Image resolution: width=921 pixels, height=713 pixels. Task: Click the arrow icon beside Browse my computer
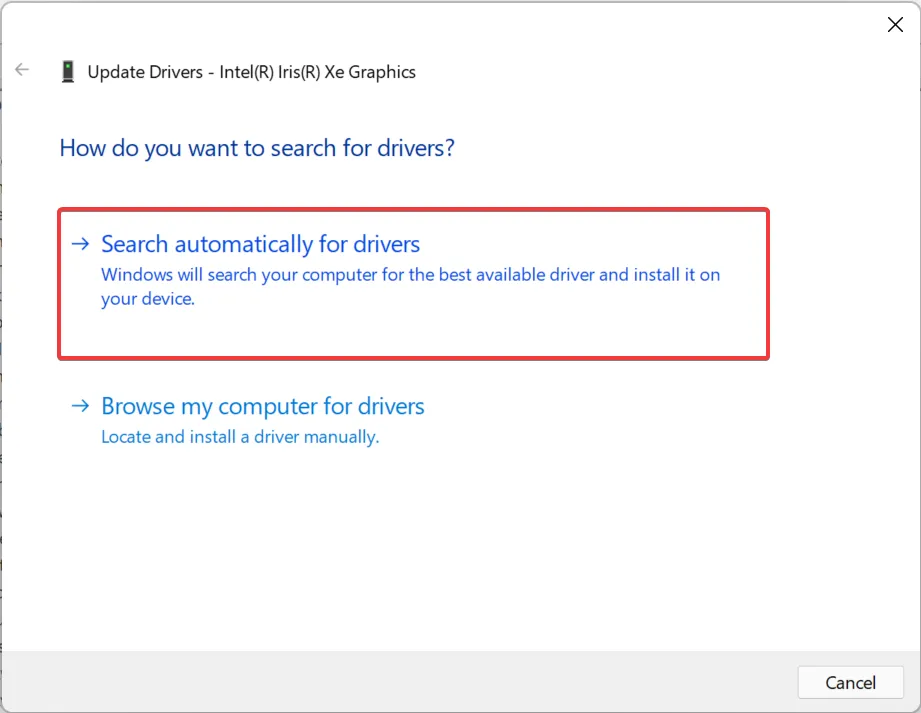[81, 407]
